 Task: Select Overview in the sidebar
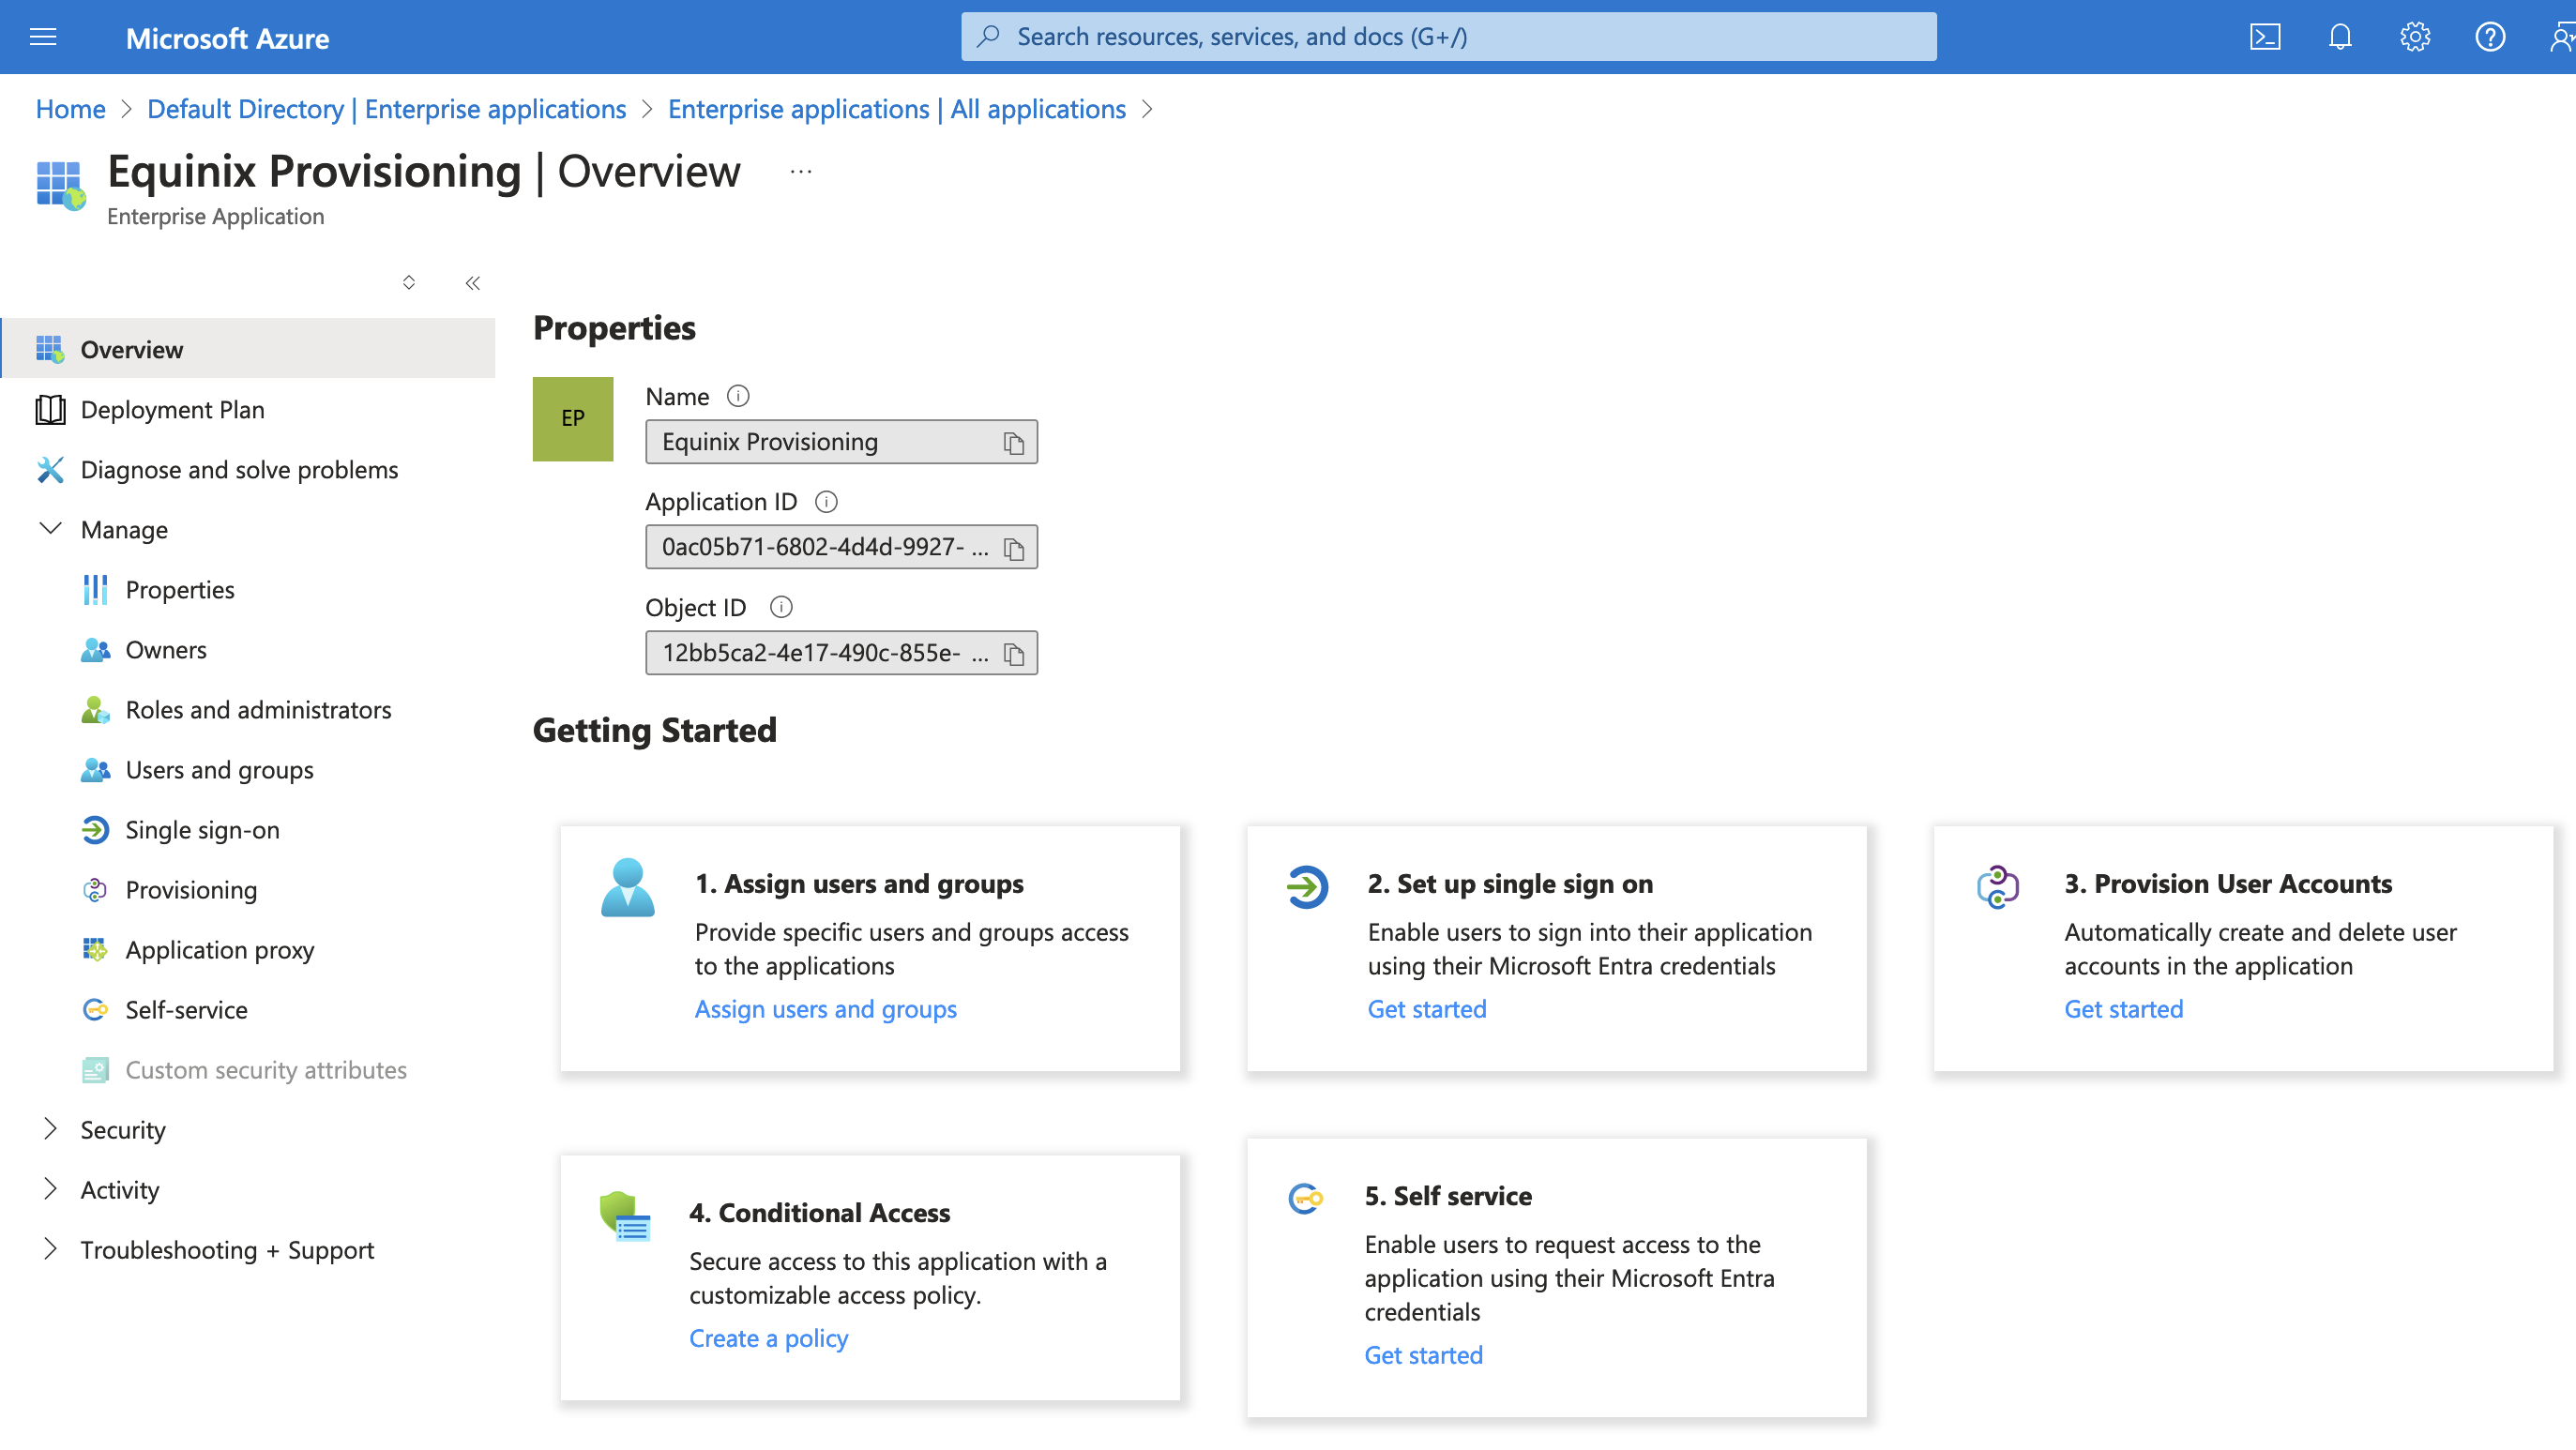click(248, 349)
